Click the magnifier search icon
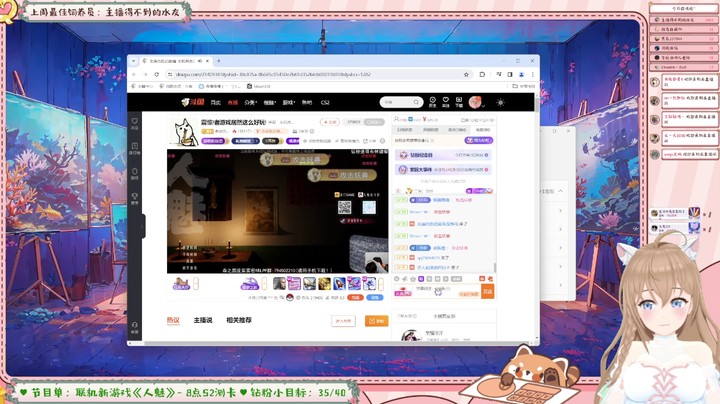The width and height of the screenshot is (720, 404). click(416, 102)
